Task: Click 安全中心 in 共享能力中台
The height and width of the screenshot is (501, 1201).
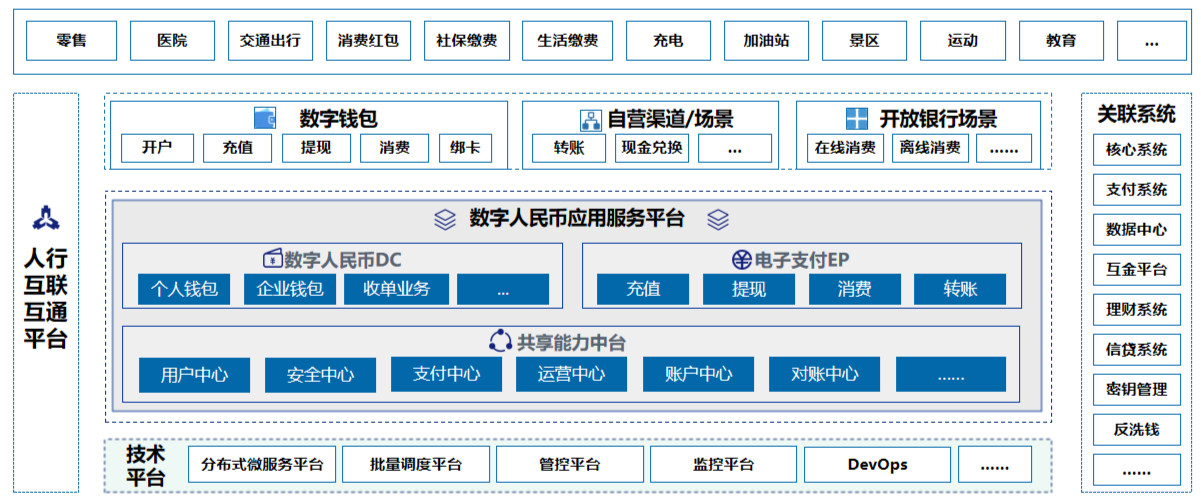Action: tap(320, 375)
